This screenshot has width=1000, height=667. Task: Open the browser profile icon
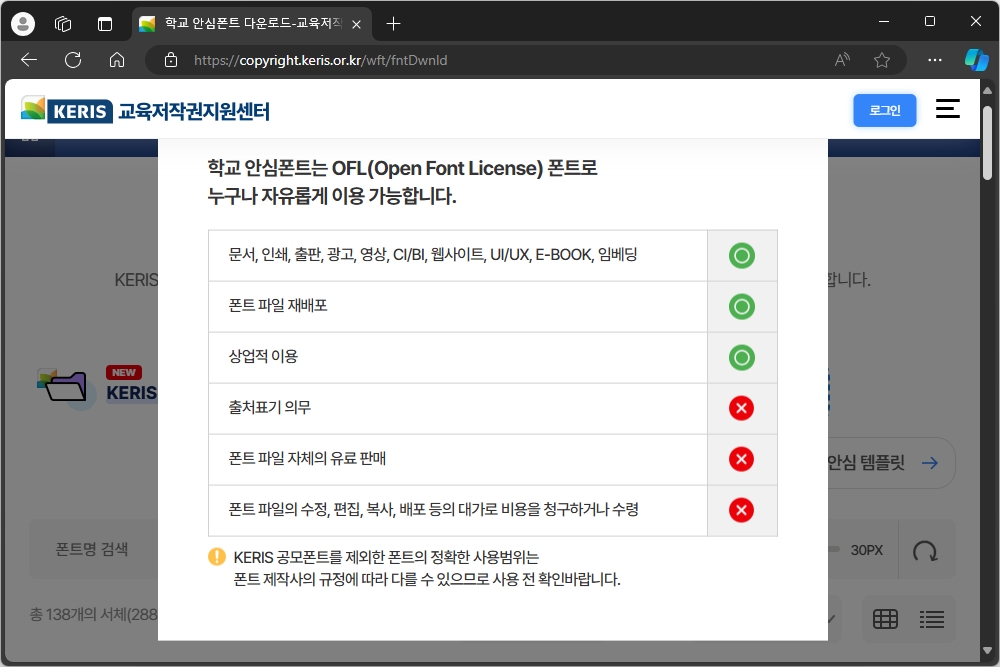[x=23, y=24]
